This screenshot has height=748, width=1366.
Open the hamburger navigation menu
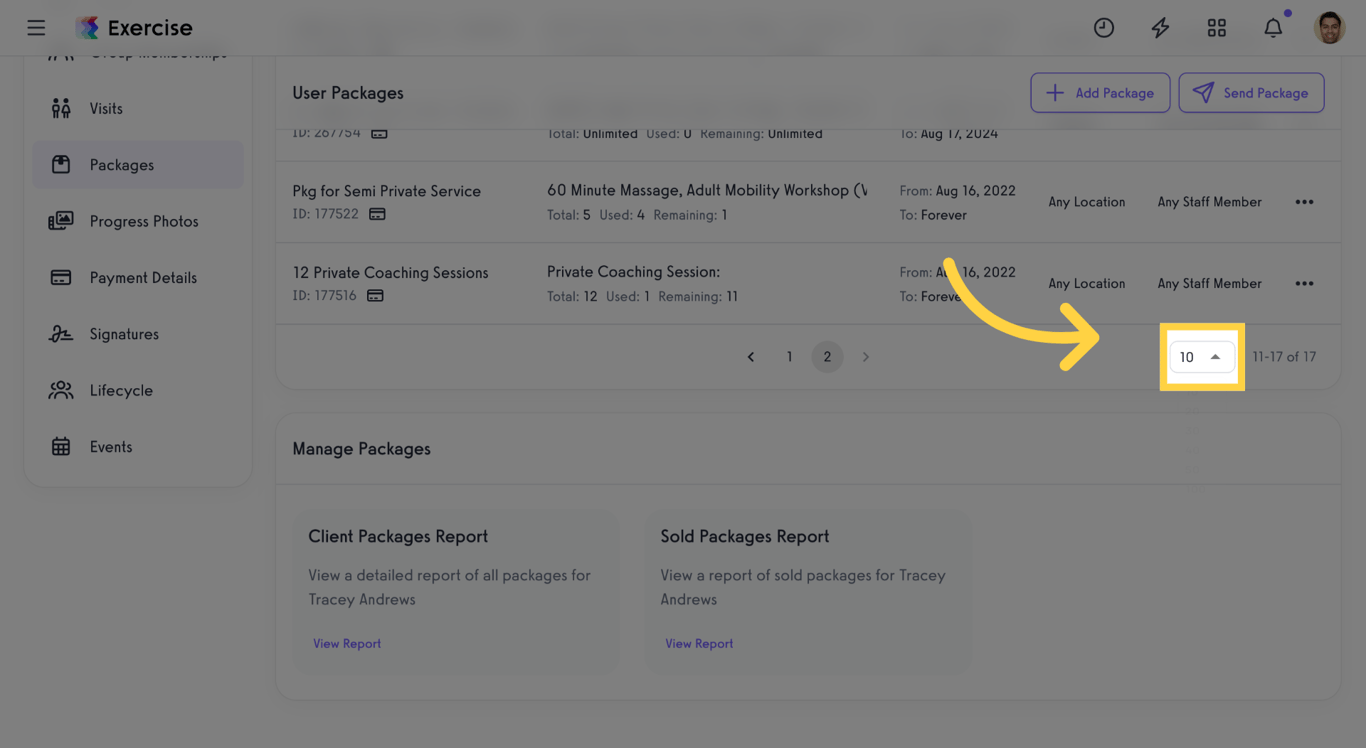tap(36, 28)
